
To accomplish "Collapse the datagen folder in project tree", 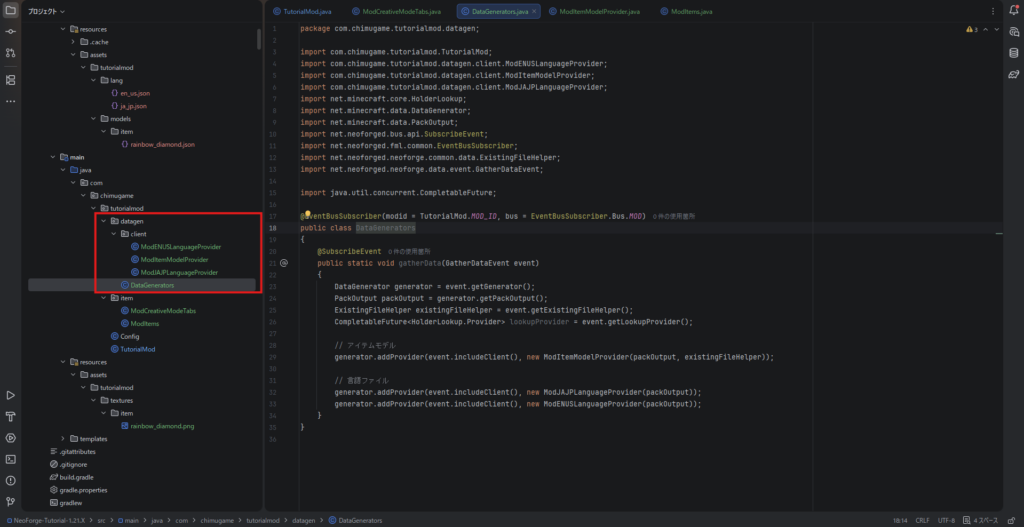I will (x=103, y=221).
